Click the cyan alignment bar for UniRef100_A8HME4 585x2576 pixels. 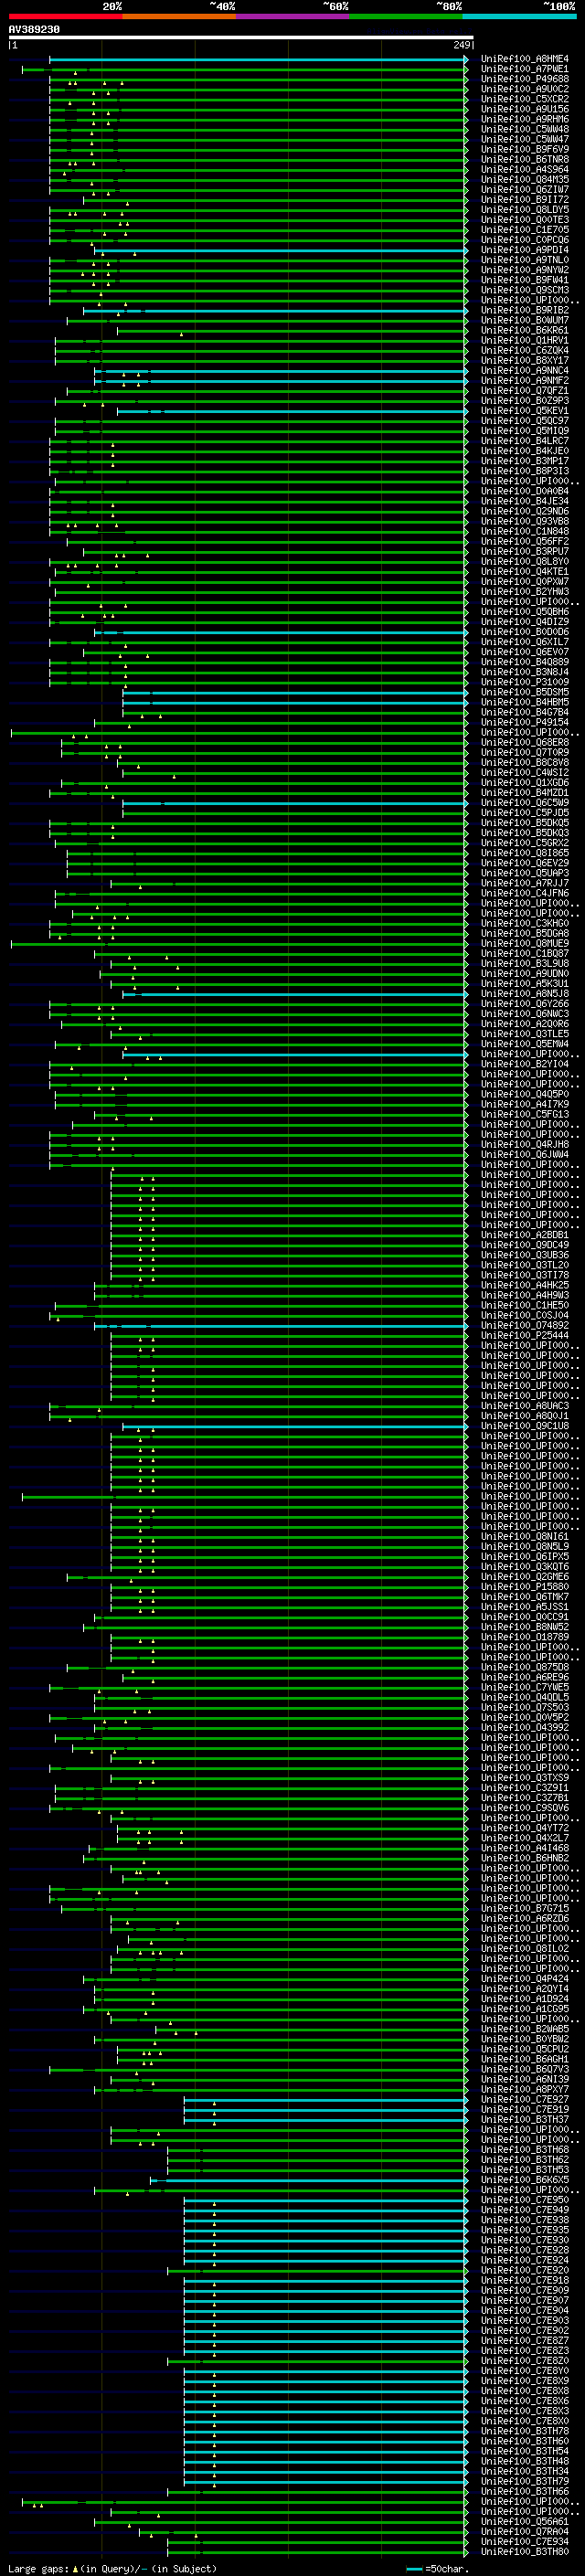coord(257,59)
